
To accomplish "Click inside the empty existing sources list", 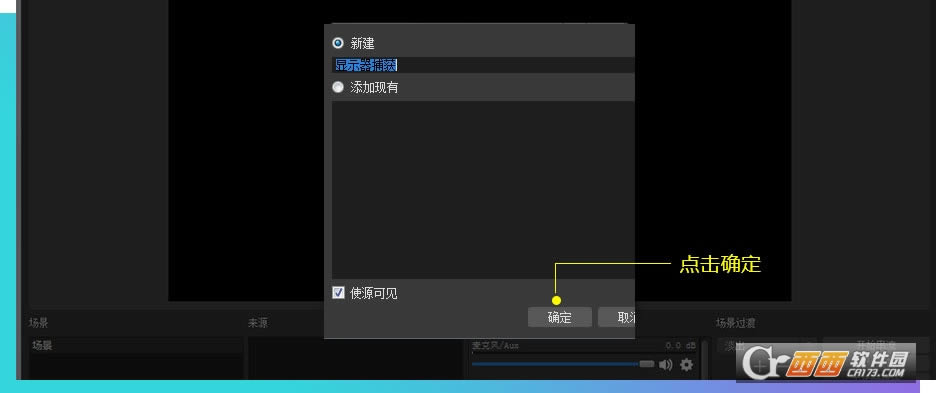I will click(x=483, y=189).
